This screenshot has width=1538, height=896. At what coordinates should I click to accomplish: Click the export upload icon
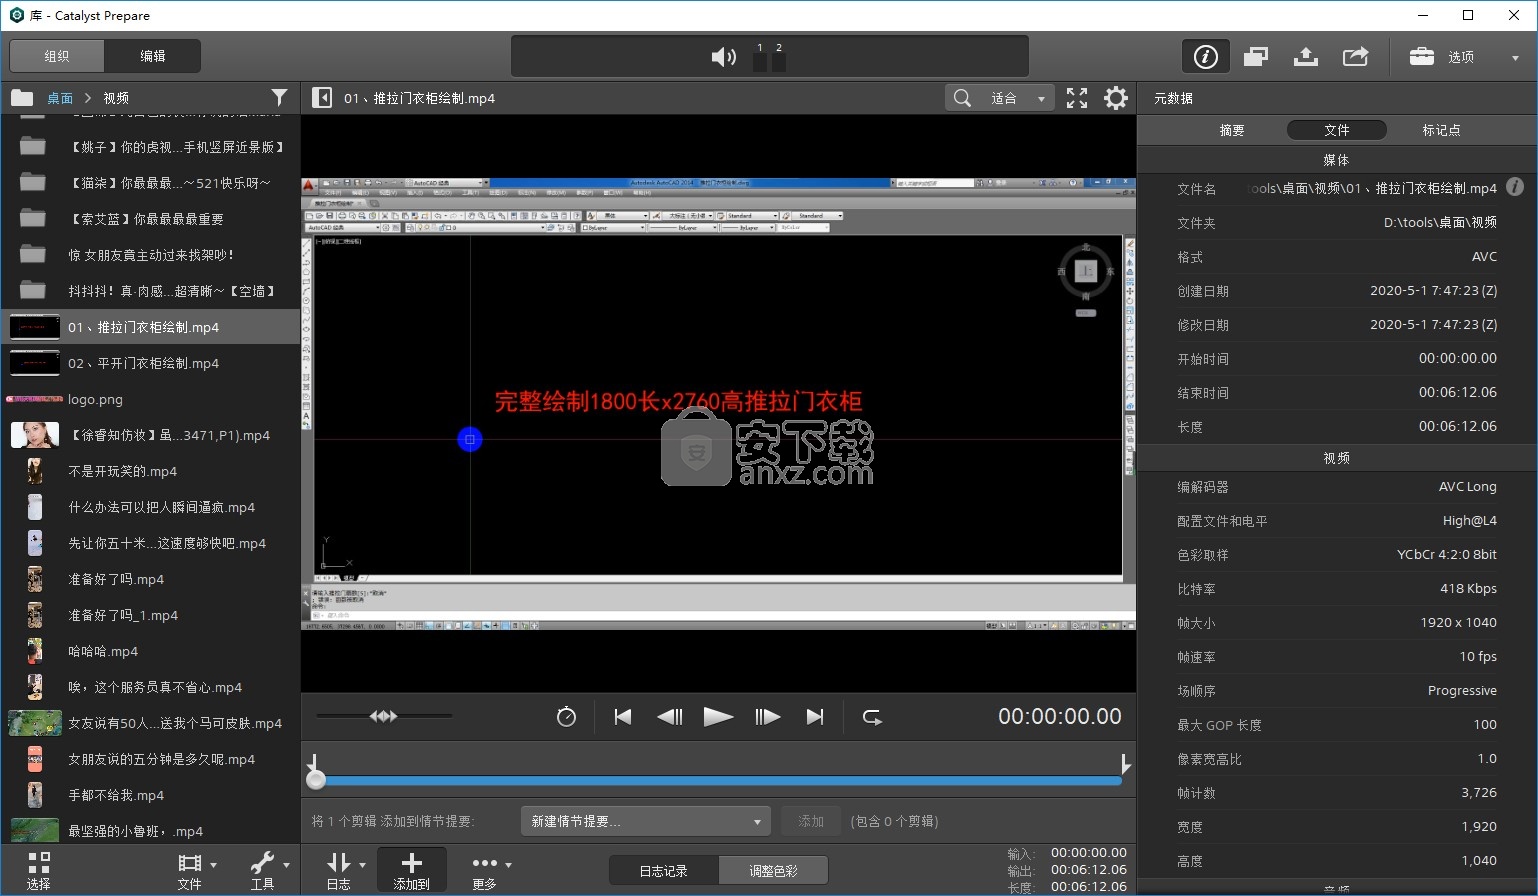pyautogui.click(x=1305, y=57)
